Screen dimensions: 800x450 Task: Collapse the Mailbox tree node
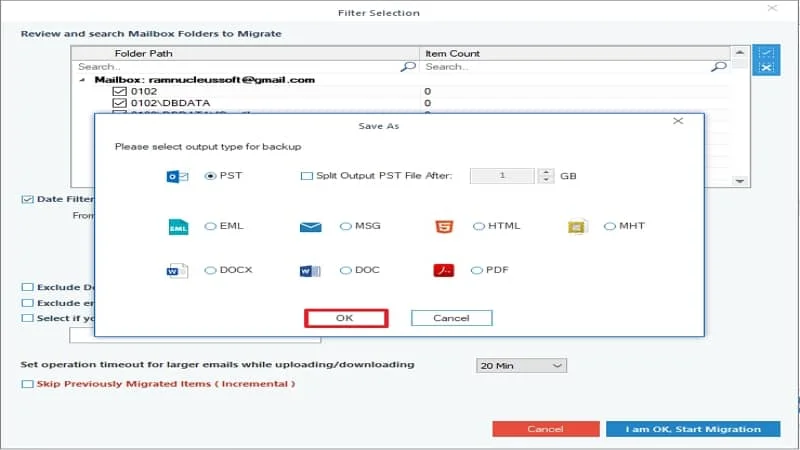82,80
